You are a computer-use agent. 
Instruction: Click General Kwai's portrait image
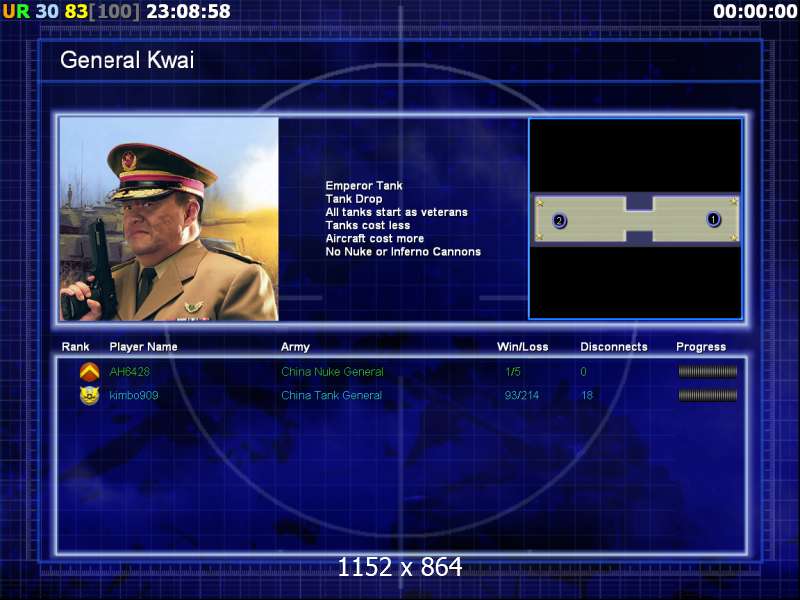tap(169, 219)
